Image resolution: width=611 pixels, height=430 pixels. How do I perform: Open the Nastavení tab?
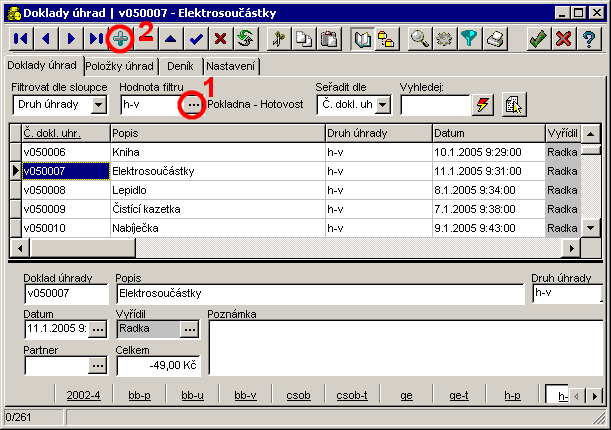232,66
